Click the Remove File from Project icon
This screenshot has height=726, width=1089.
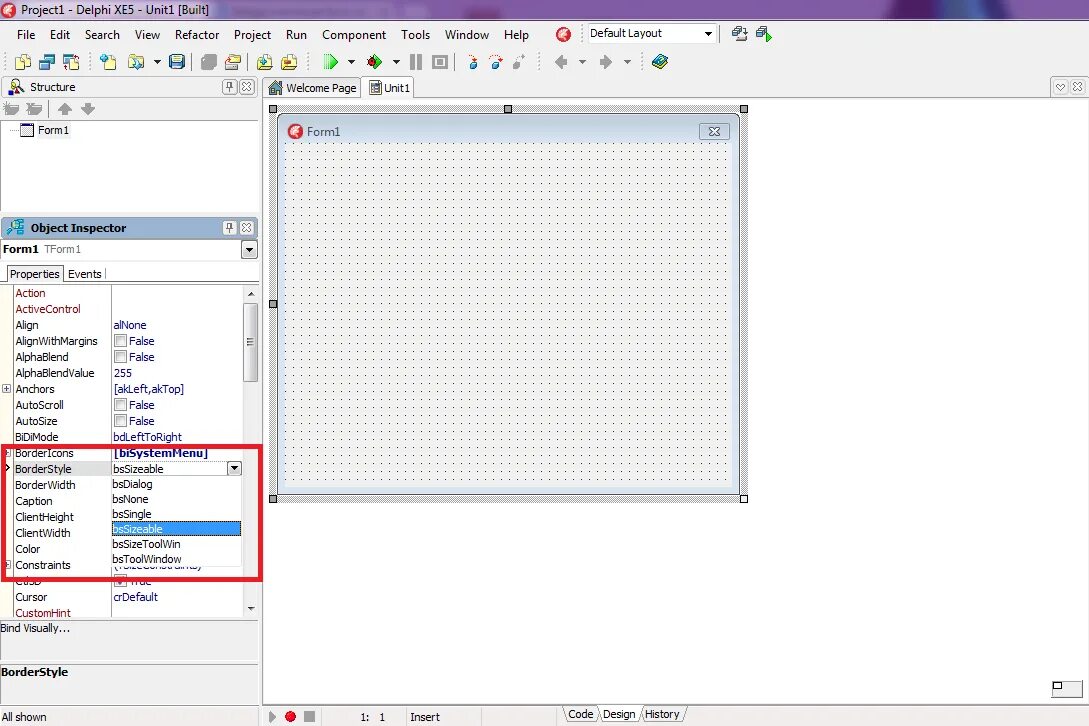pos(289,62)
